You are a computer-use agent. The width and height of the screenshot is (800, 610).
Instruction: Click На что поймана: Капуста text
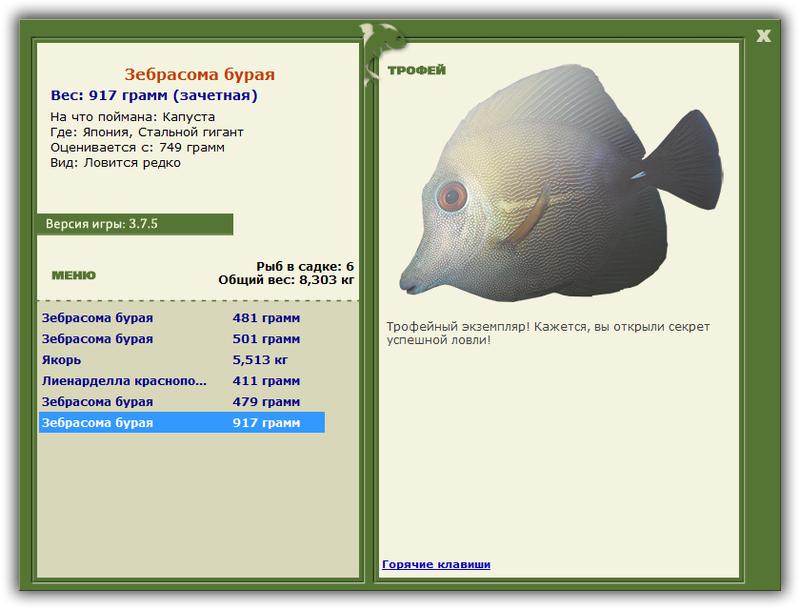point(133,117)
